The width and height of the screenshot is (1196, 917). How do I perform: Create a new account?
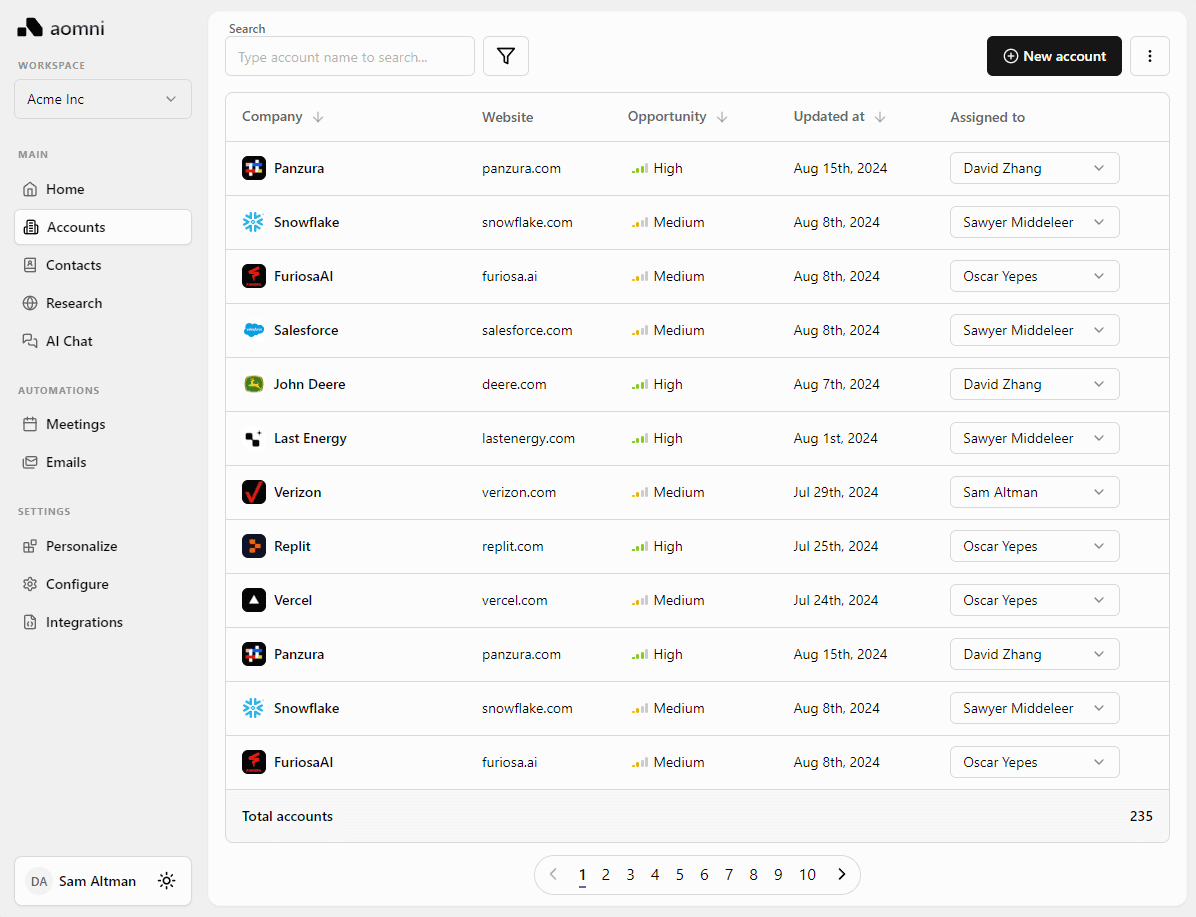coord(1054,56)
